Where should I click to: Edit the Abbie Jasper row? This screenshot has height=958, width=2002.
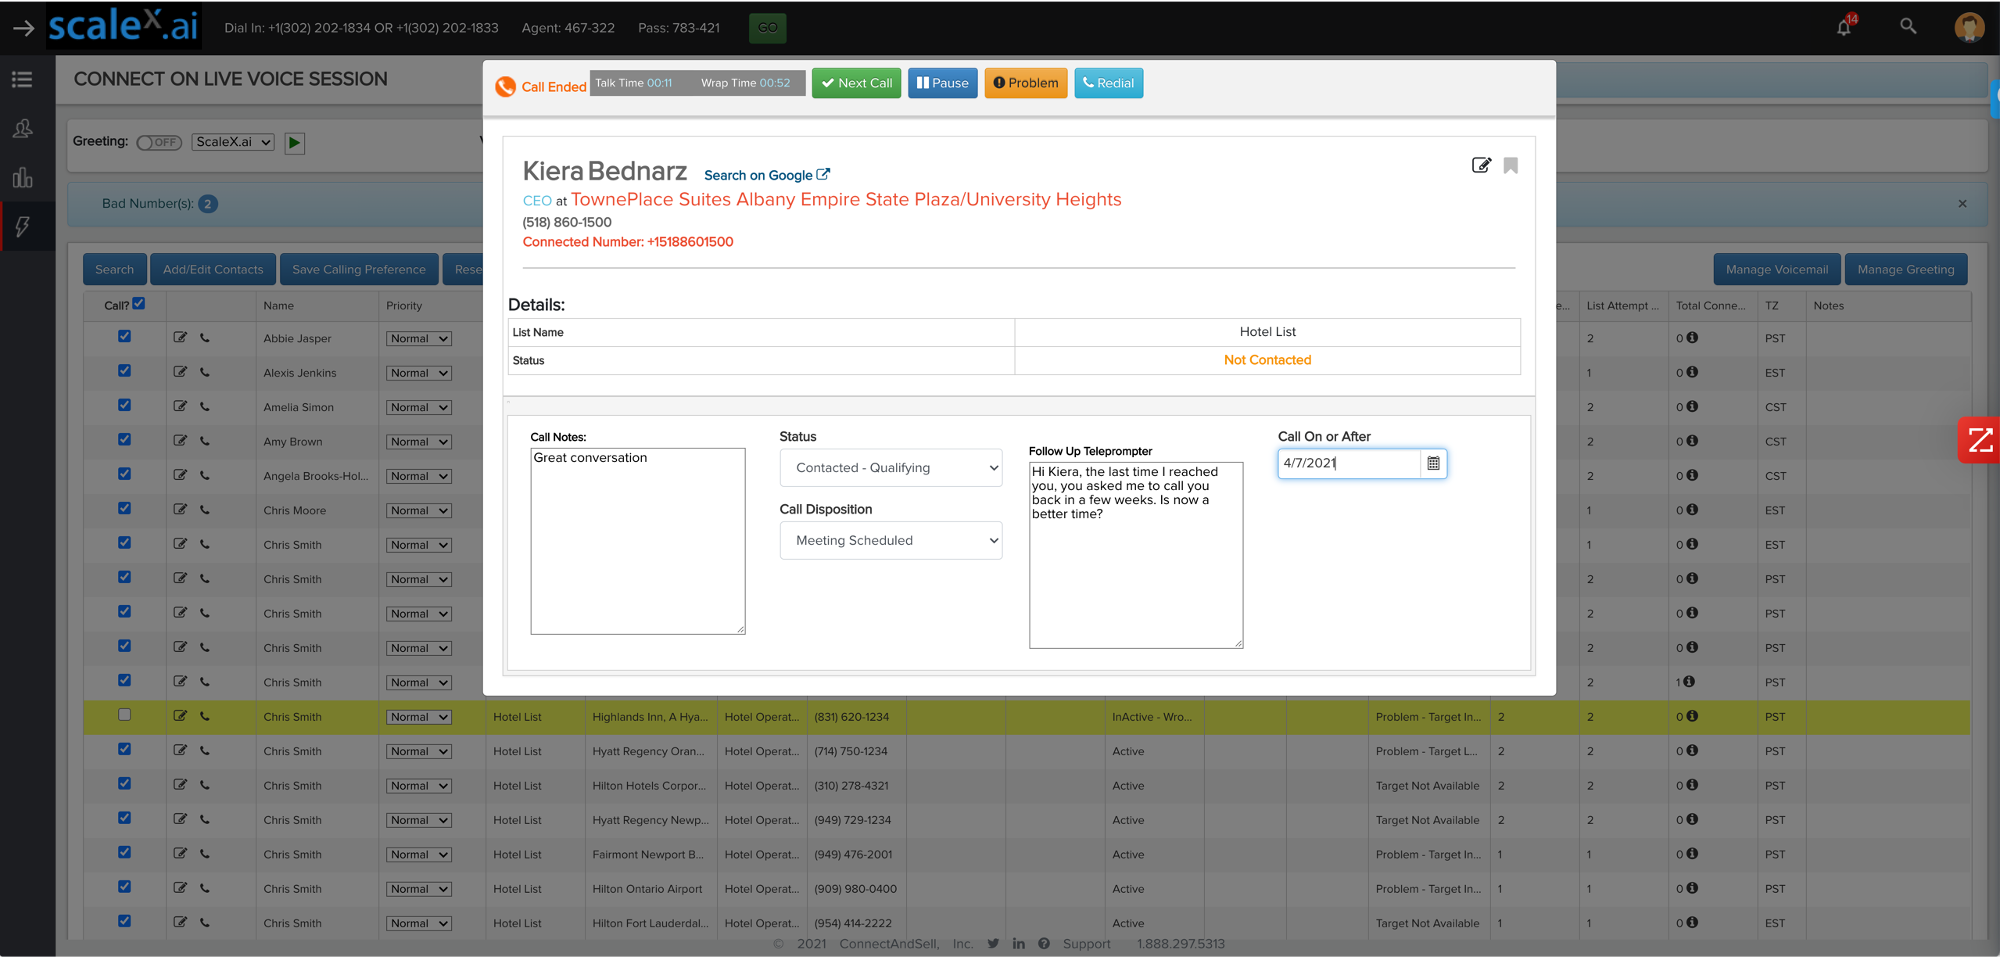pyautogui.click(x=180, y=338)
